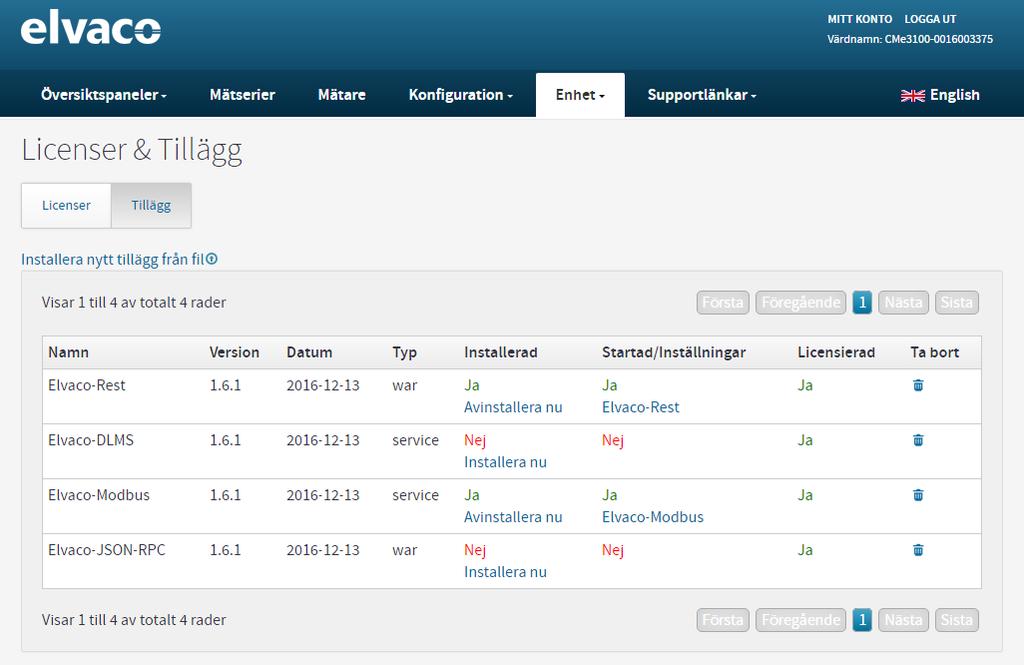Click the circled arrow icon beside Installera nytt tillägg
This screenshot has height=665, width=1024.
pyautogui.click(x=212, y=259)
